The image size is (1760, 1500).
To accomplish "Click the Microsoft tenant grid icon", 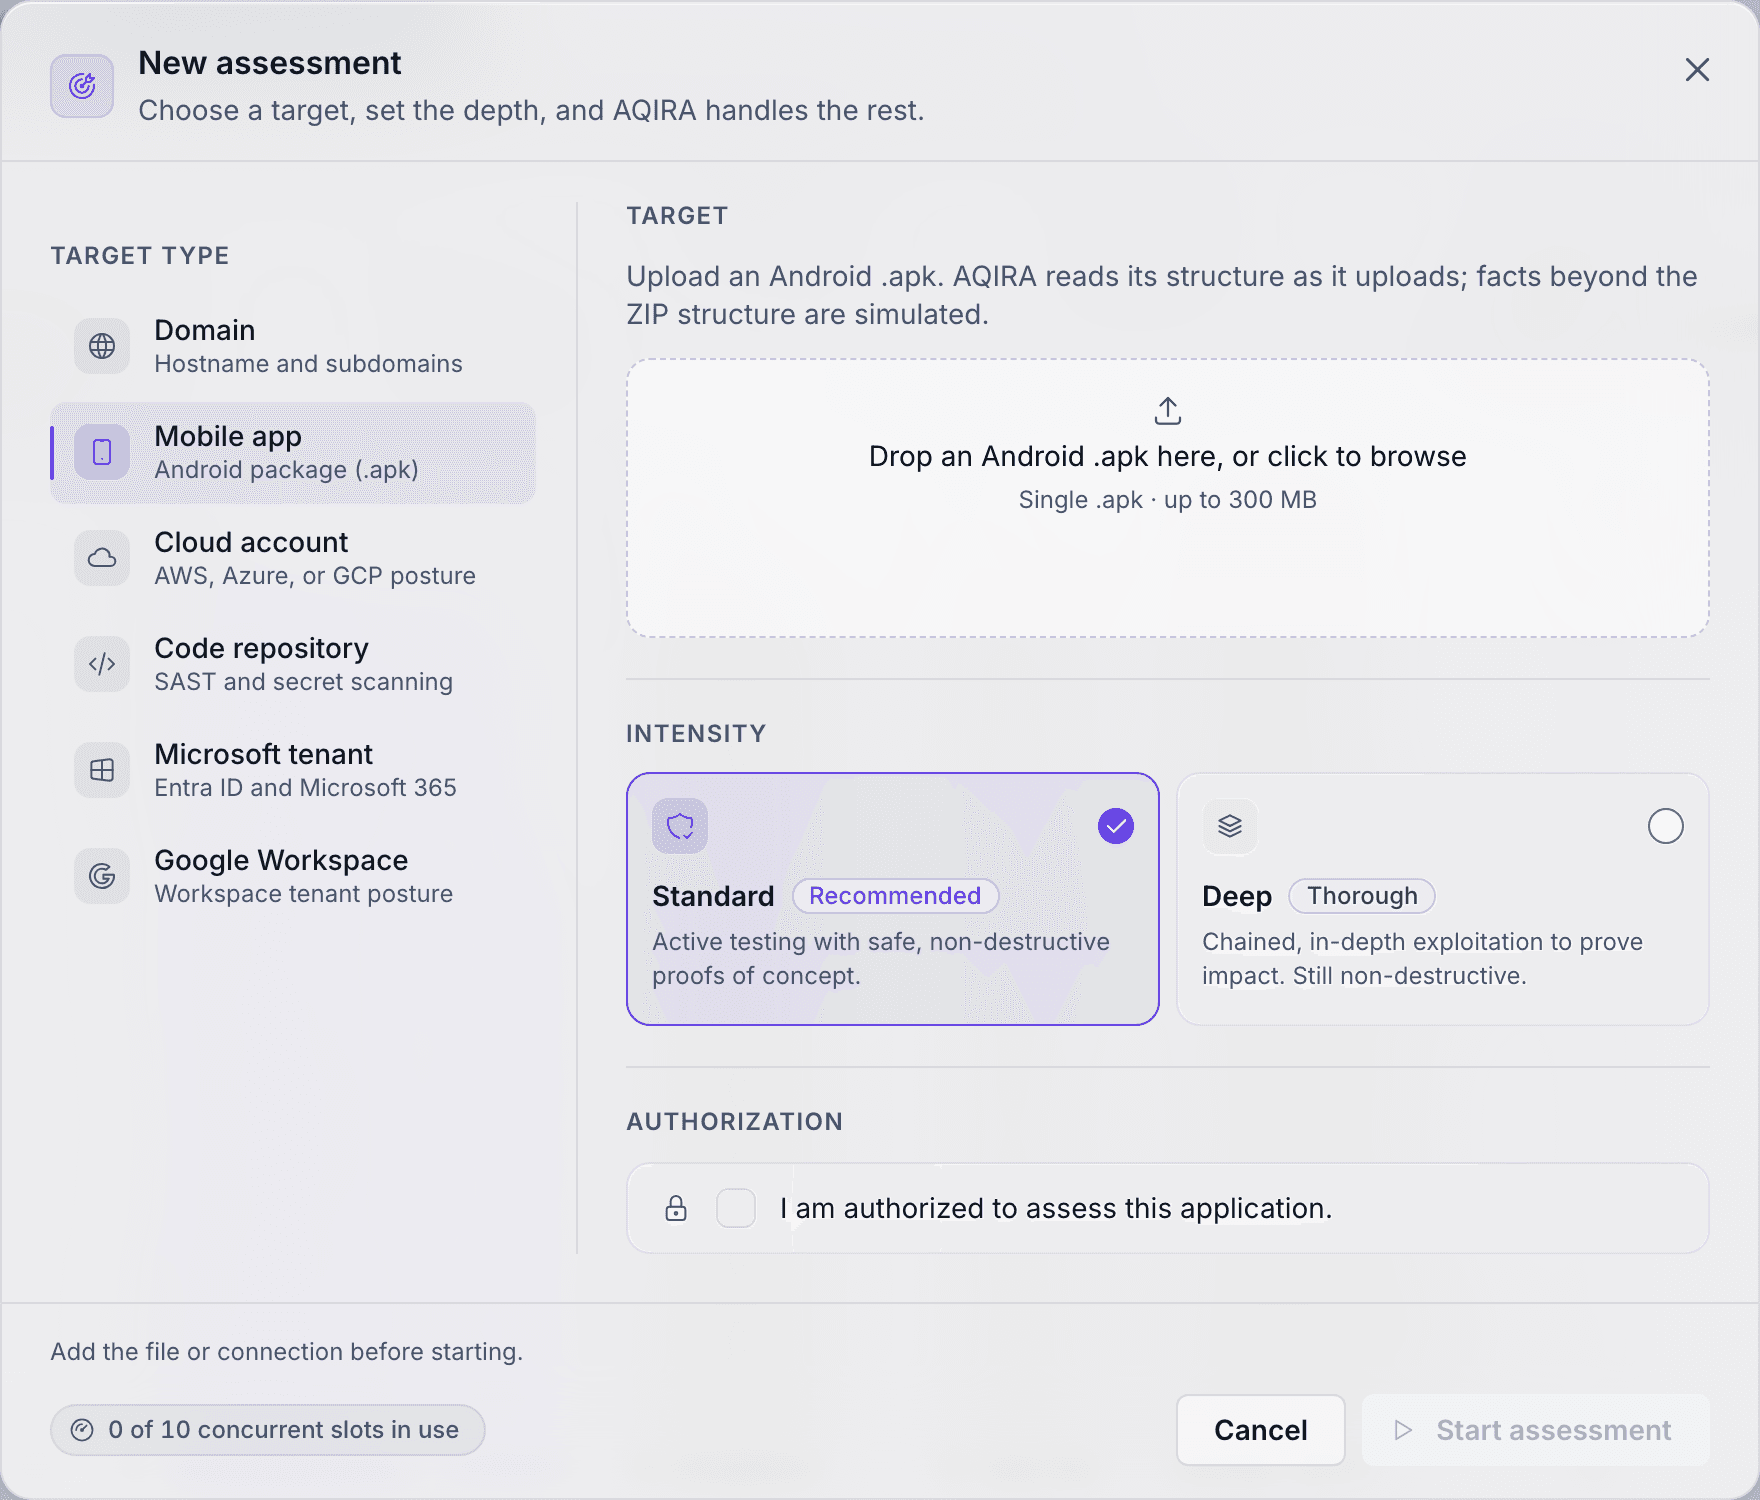I will pos(102,770).
